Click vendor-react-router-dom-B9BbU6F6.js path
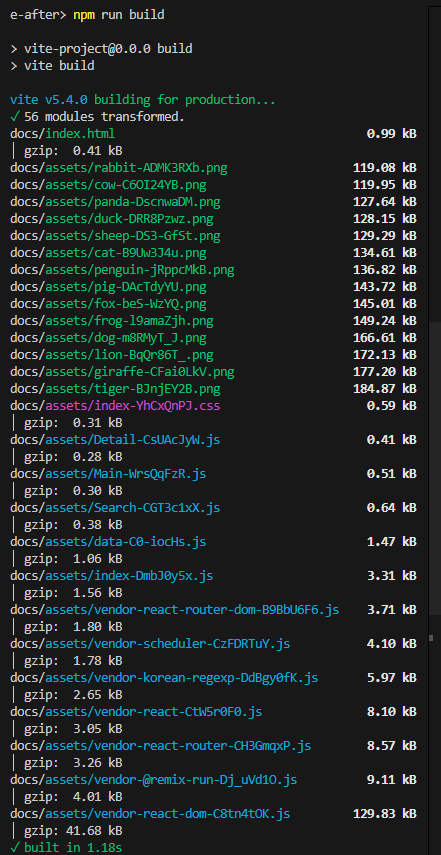Viewport: 441px width, 855px height. point(174,609)
